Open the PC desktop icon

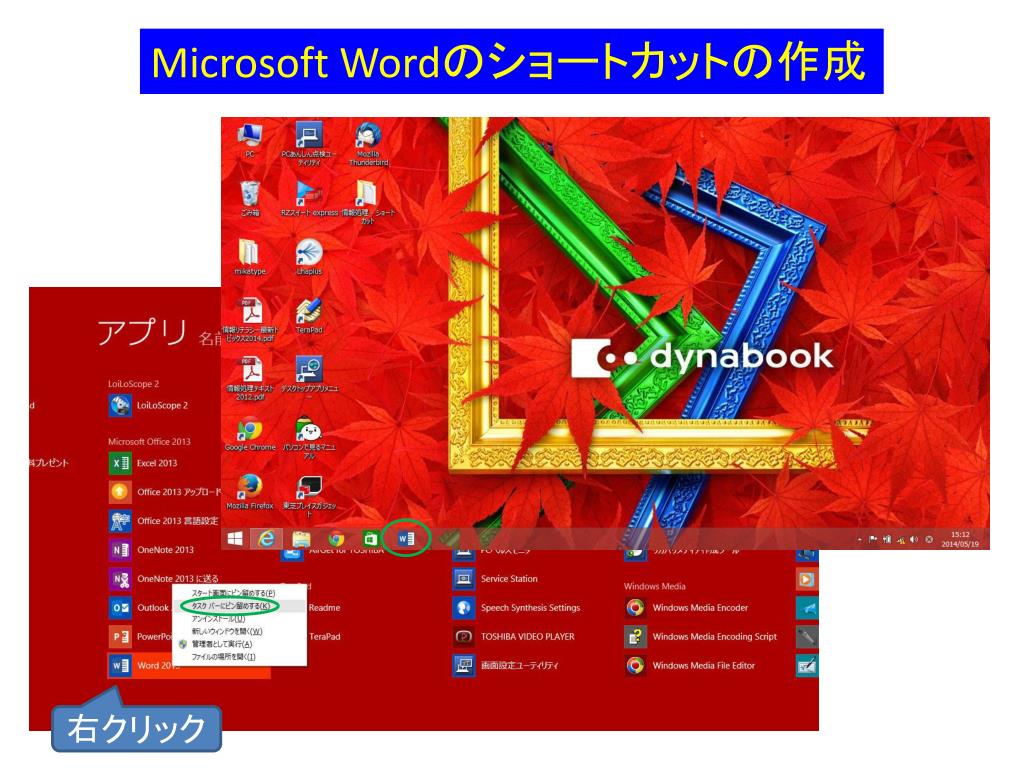point(249,139)
